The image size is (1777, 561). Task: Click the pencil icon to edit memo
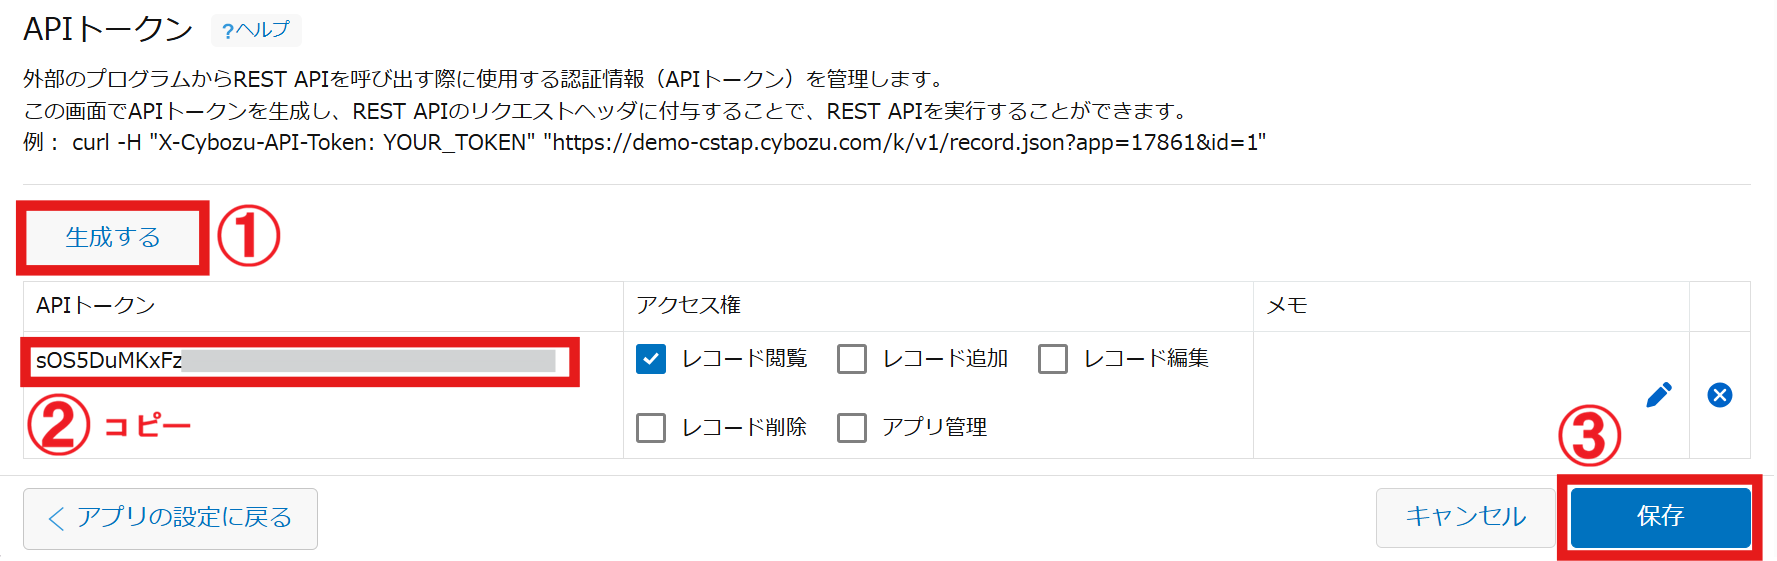[1659, 395]
